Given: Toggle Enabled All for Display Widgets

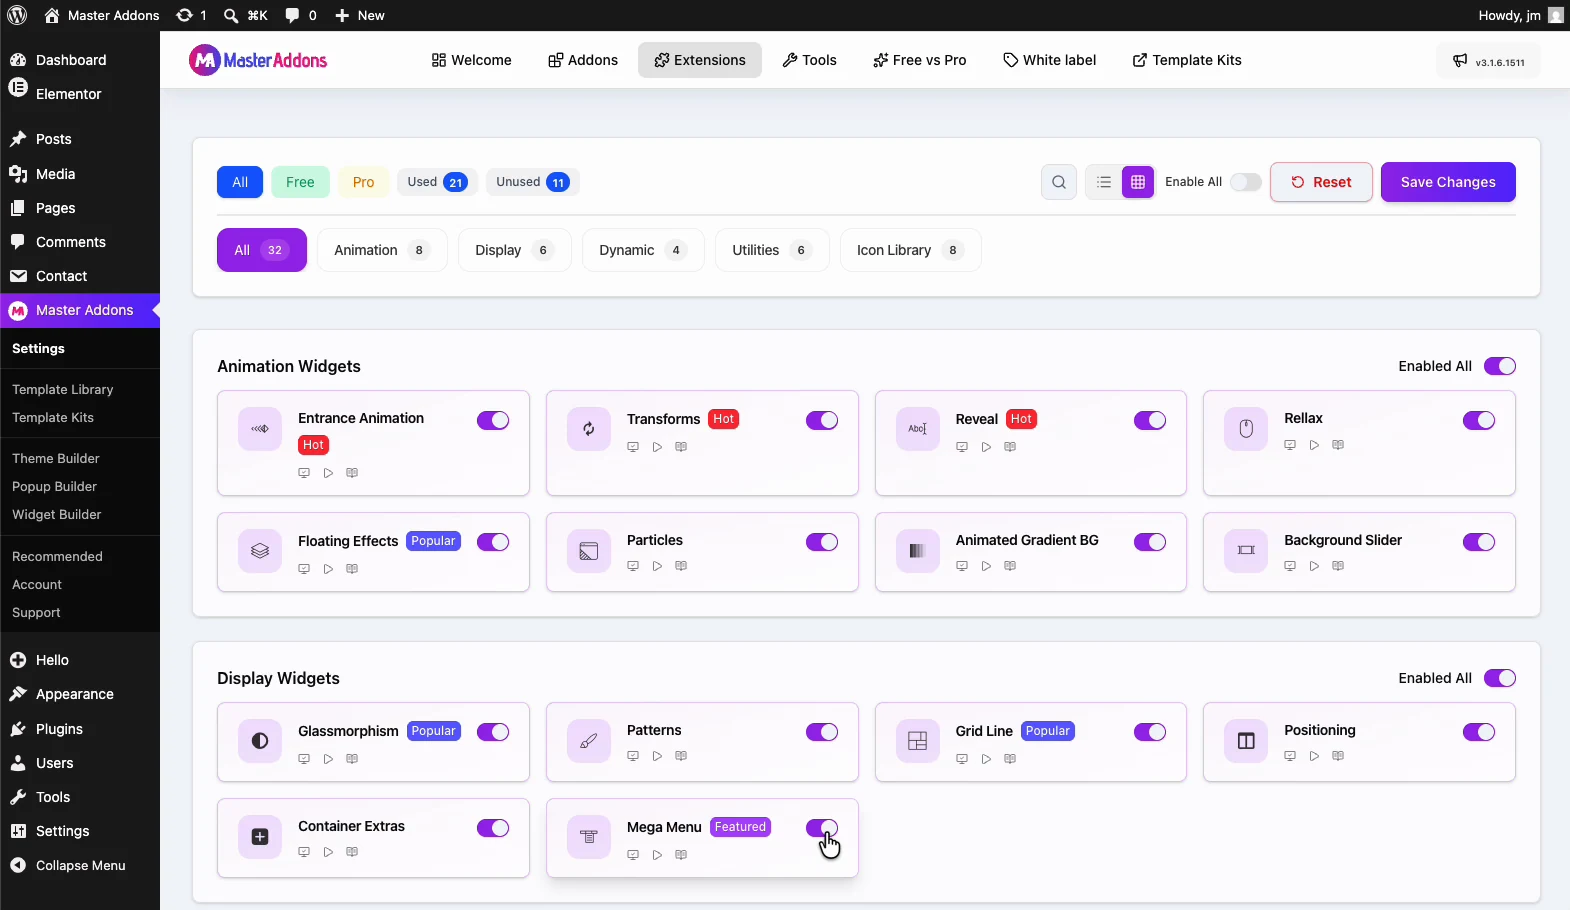Looking at the screenshot, I should [1500, 678].
